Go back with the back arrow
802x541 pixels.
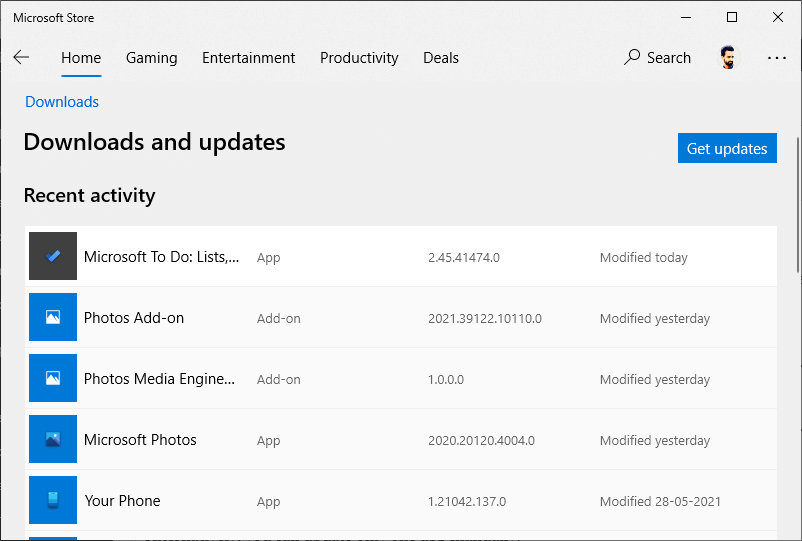[x=21, y=57]
